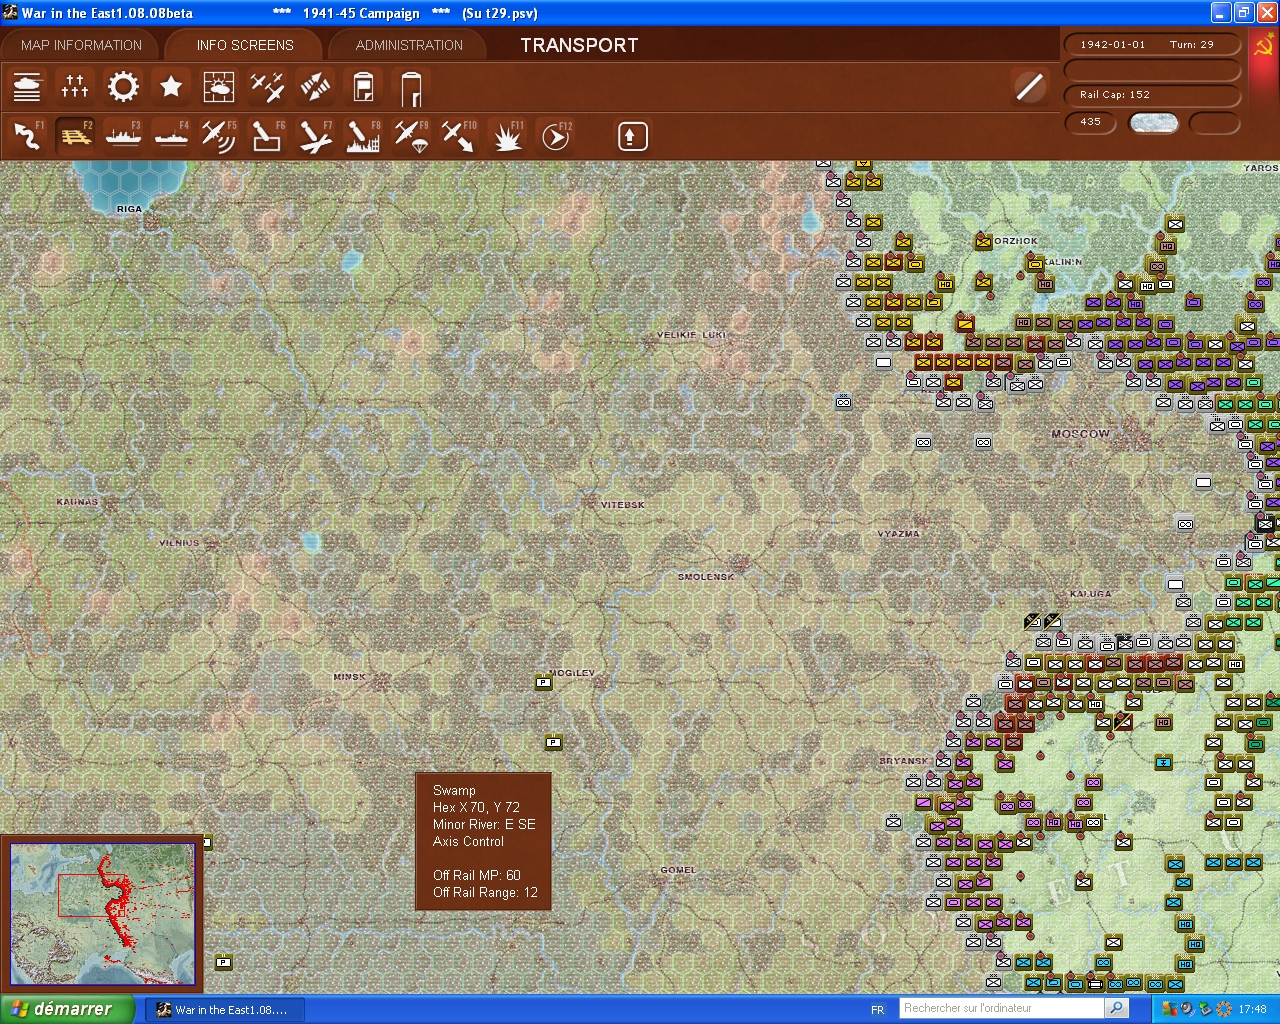Click War in the East taskbar button

pyautogui.click(x=224, y=1010)
